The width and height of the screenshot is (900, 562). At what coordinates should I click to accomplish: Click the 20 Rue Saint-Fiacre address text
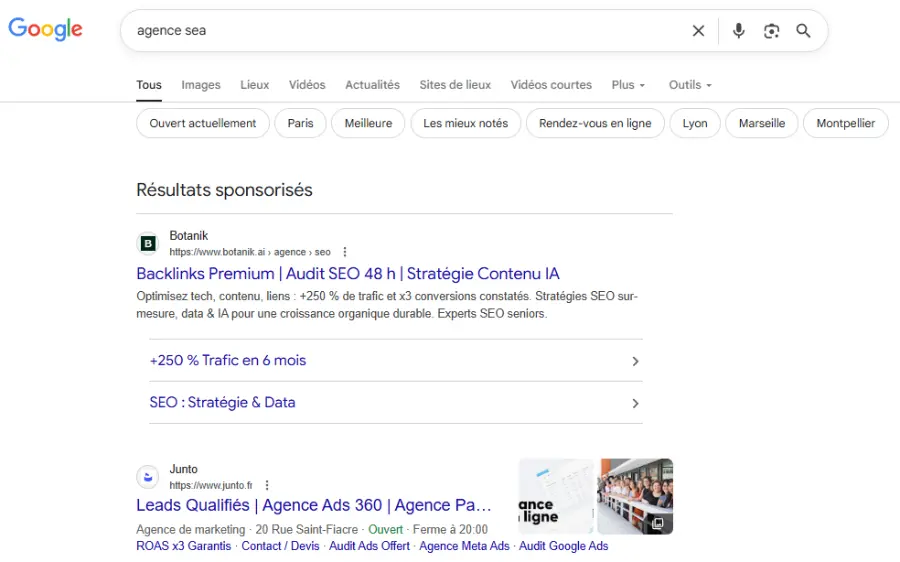307,529
